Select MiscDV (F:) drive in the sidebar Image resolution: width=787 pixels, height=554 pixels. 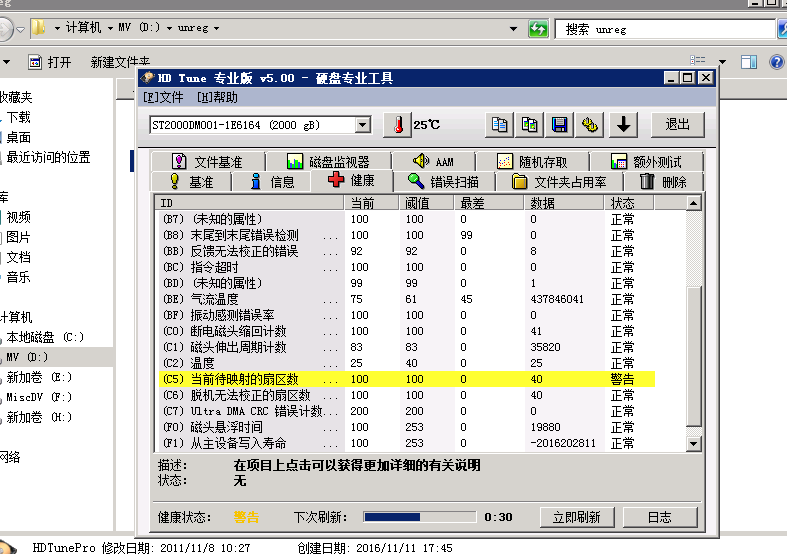(x=39, y=397)
